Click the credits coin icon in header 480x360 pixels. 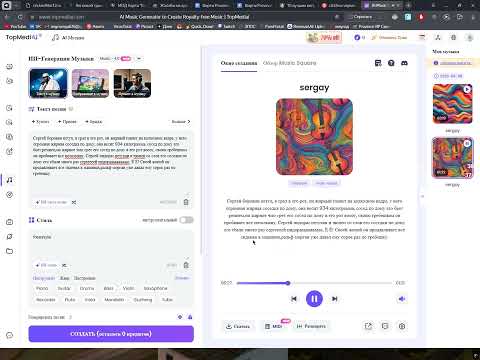pos(357,37)
